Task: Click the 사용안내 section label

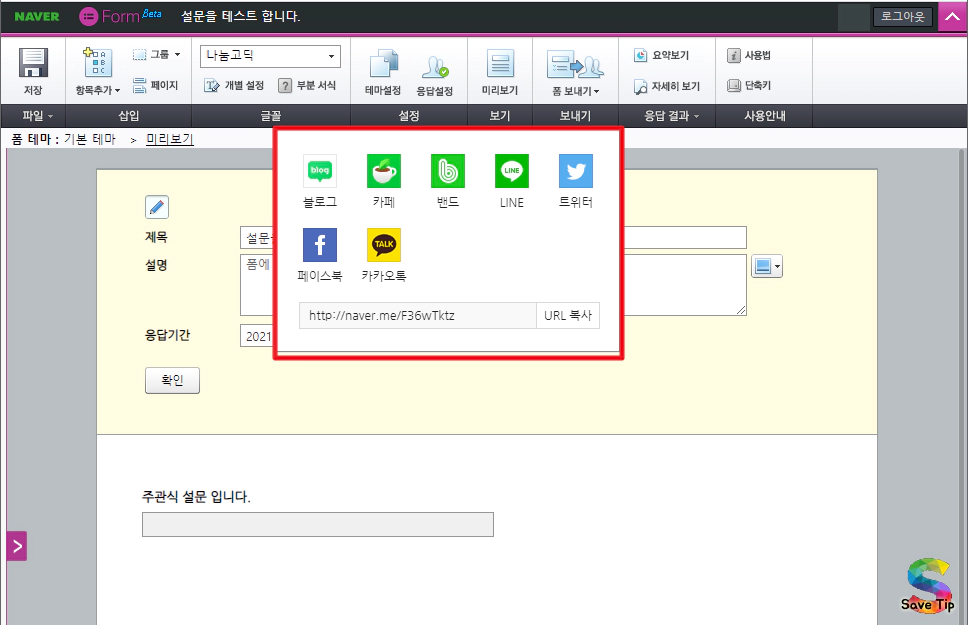Action: point(764,115)
